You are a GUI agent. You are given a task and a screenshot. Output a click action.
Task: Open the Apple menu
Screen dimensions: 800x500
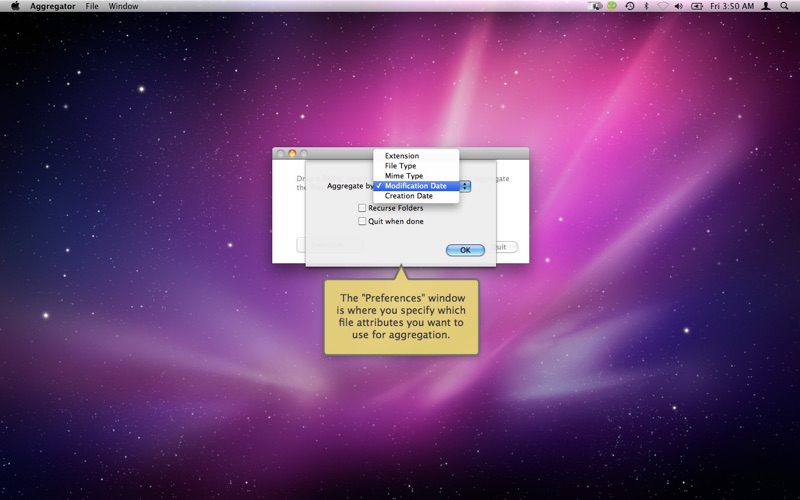(x=15, y=6)
